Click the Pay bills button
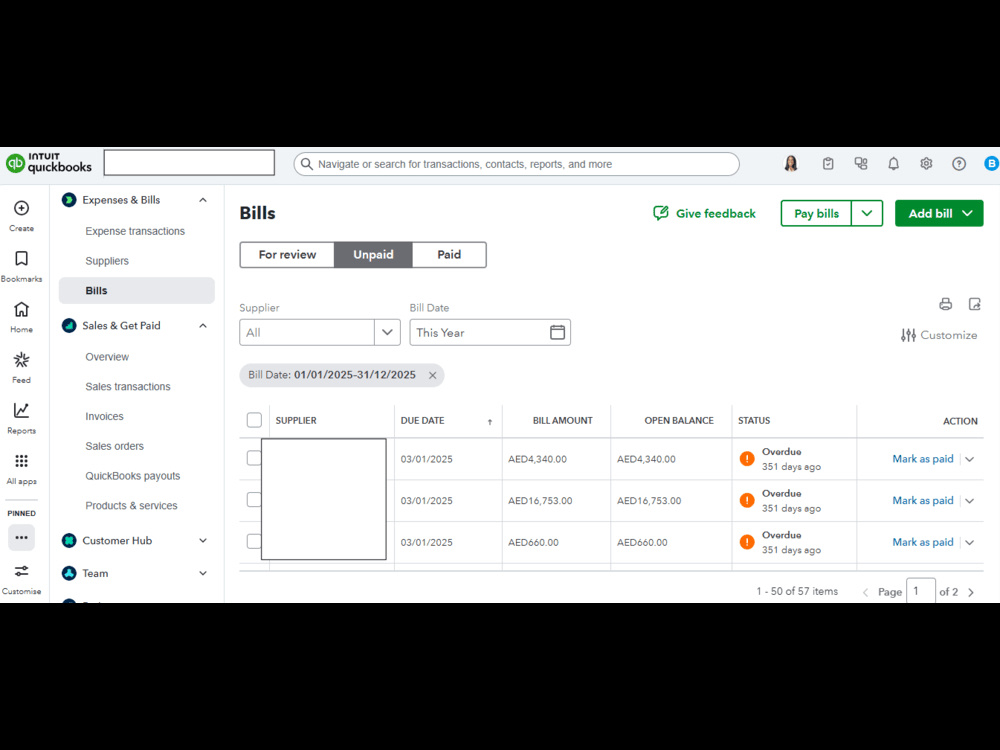Viewport: 1000px width, 750px height. point(816,213)
